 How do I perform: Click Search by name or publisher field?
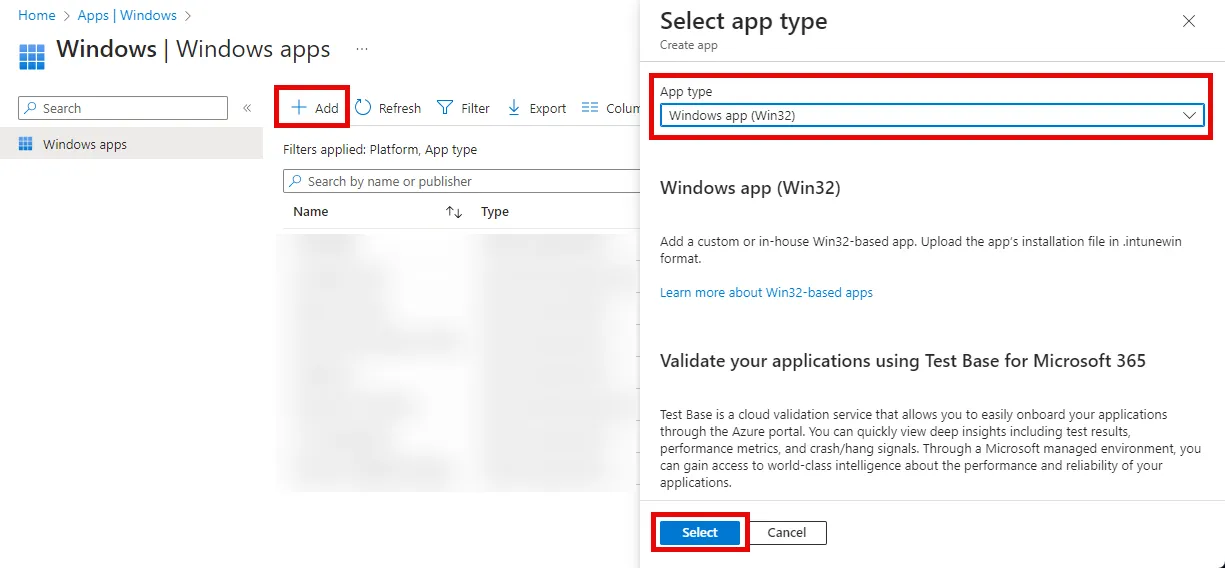(461, 181)
